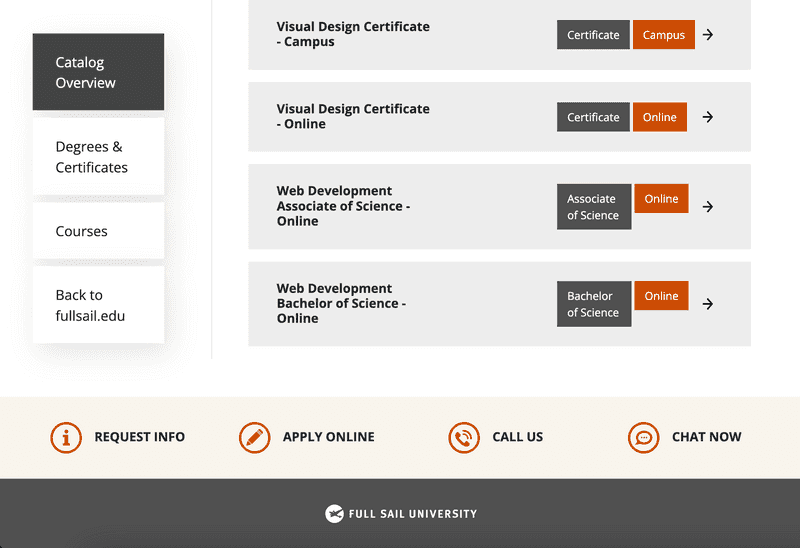Click arrow for Visual Design Certificate - Campus
This screenshot has height=548, width=800.
tap(708, 35)
